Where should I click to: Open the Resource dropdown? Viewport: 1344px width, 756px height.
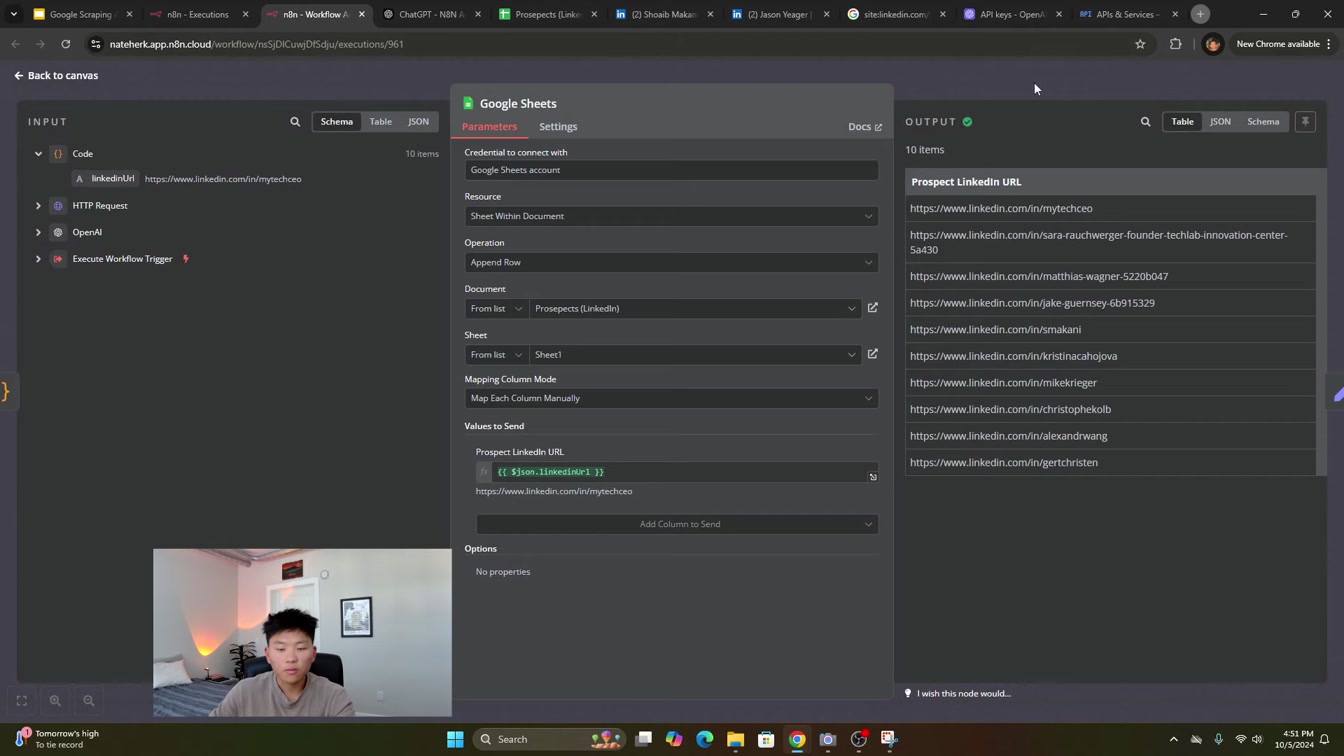pos(671,216)
